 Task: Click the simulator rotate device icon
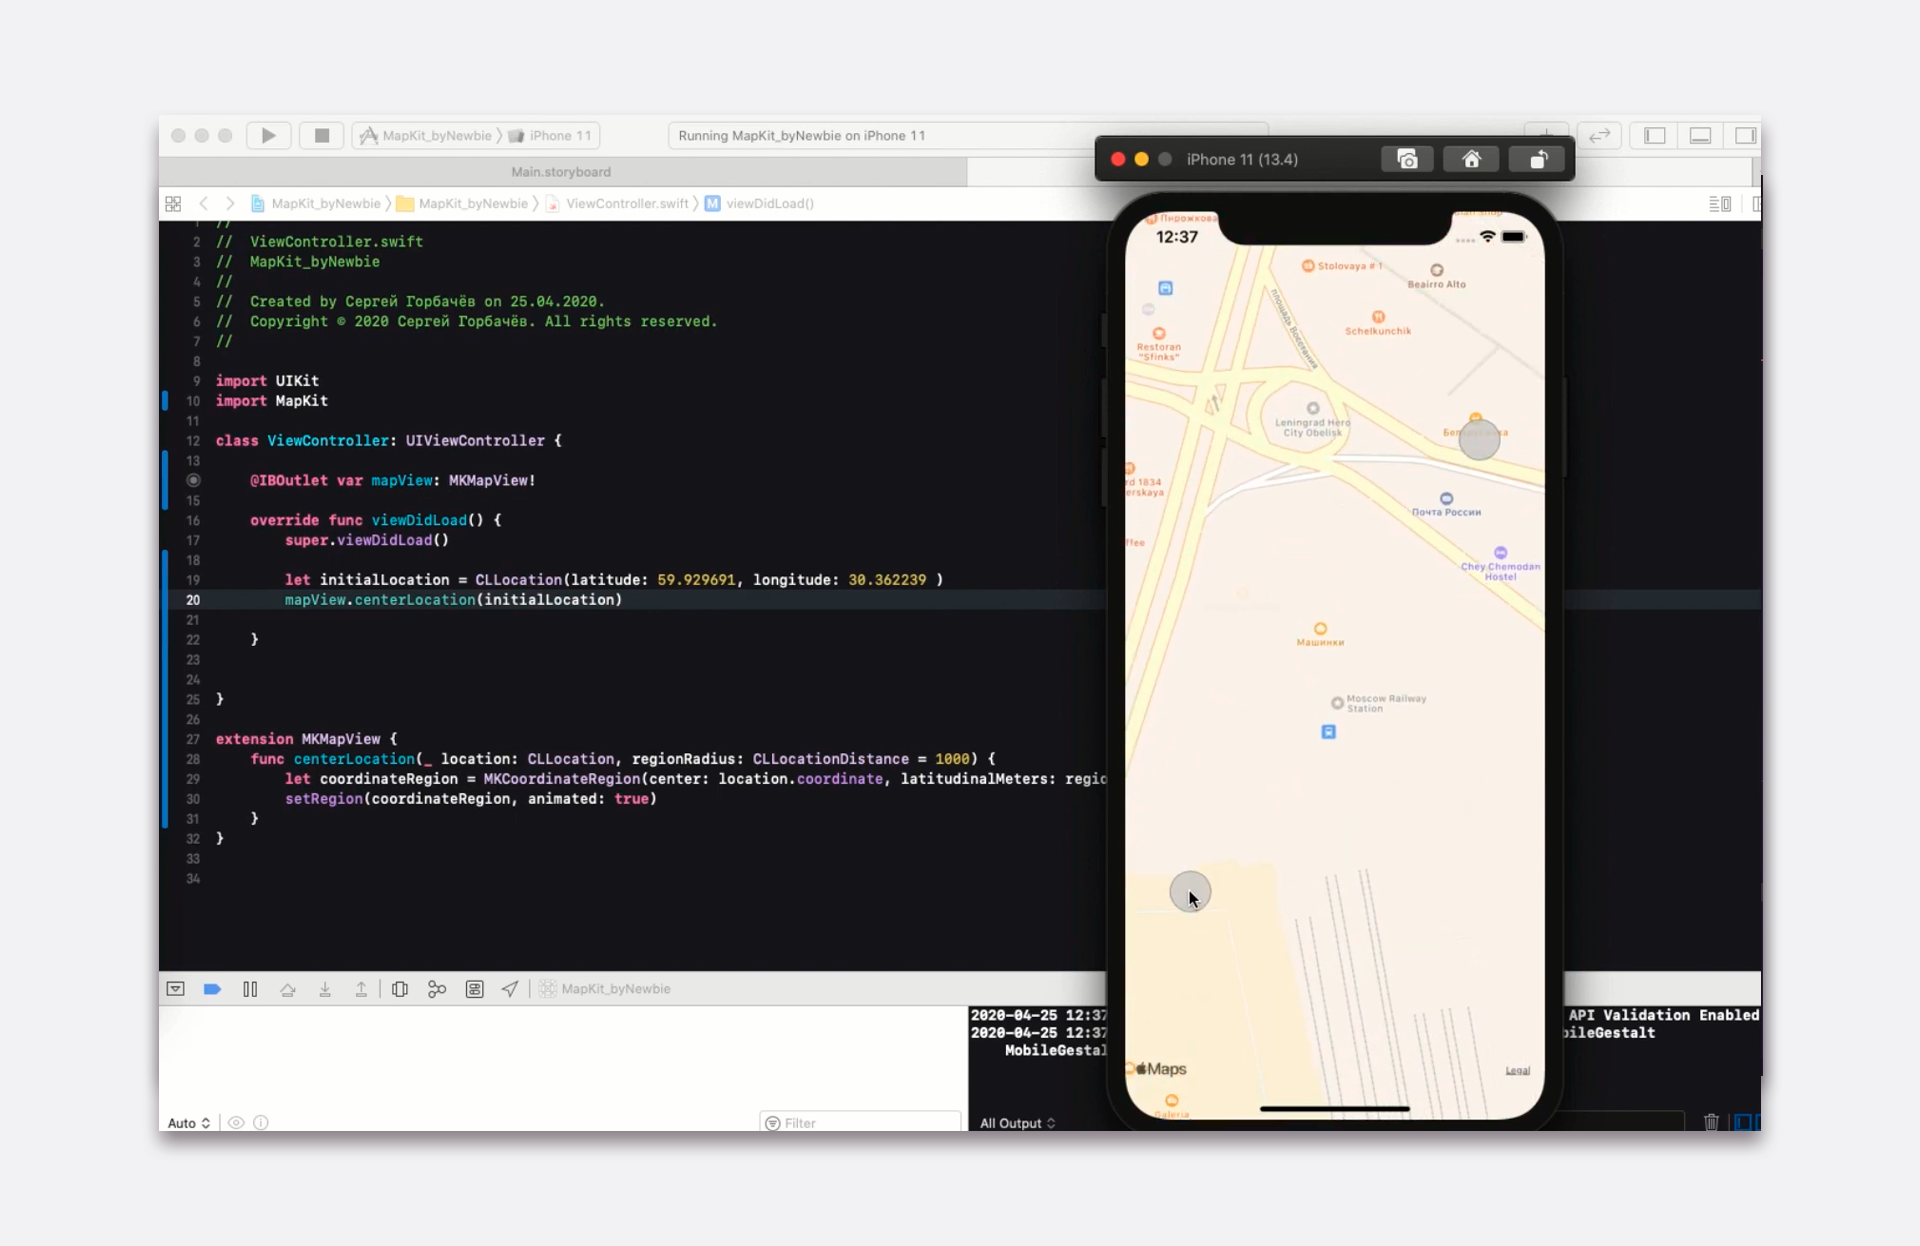1538,159
